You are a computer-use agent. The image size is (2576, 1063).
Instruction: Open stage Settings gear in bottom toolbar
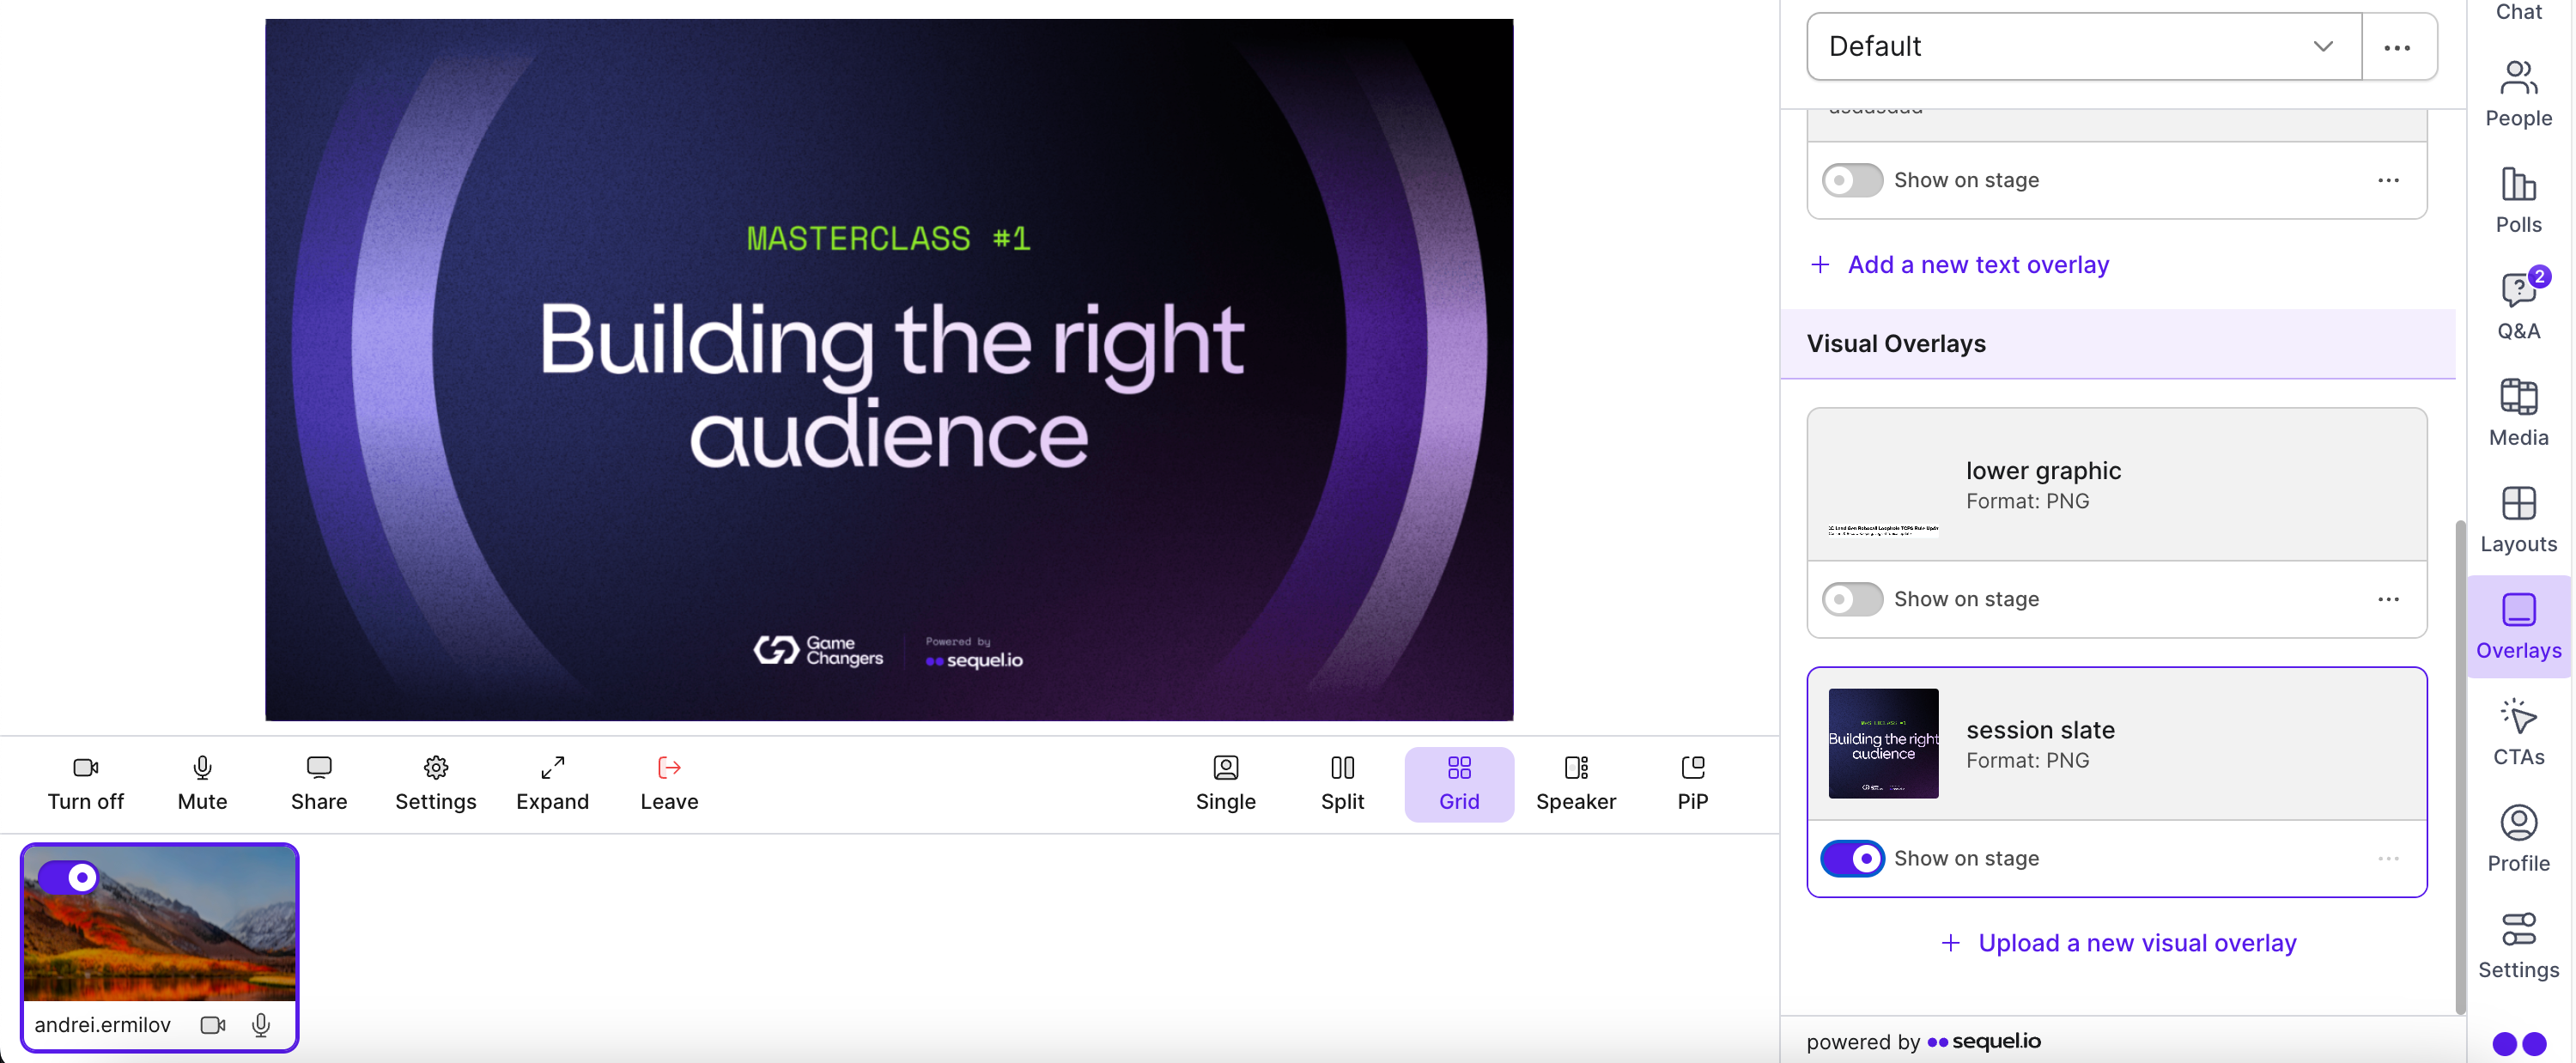pos(436,784)
